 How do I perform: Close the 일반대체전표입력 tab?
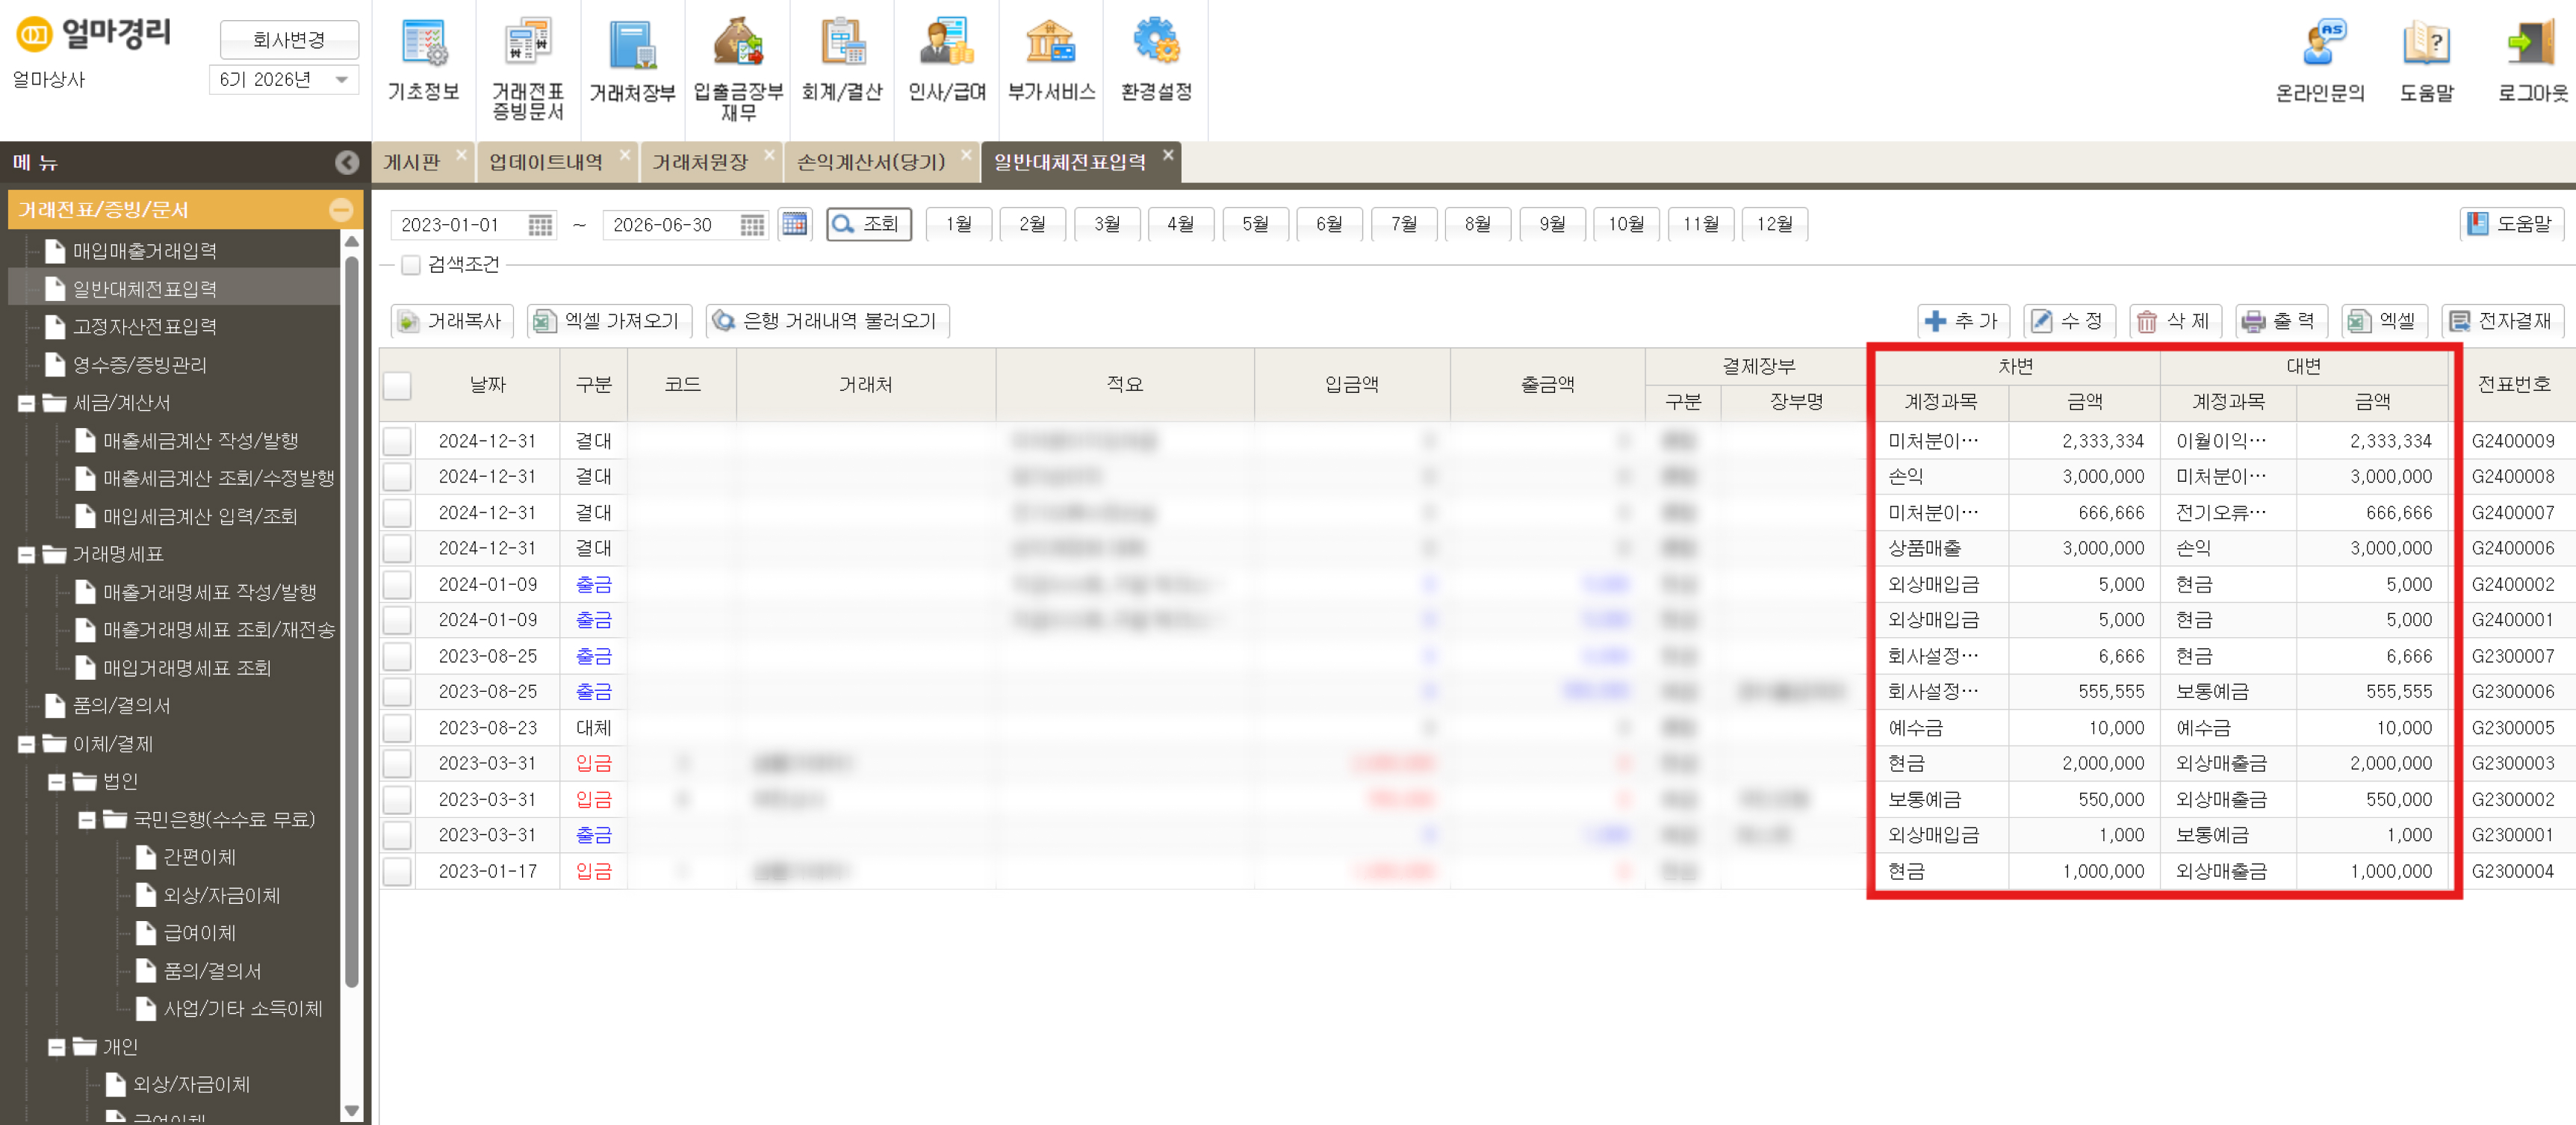pos(1167,155)
